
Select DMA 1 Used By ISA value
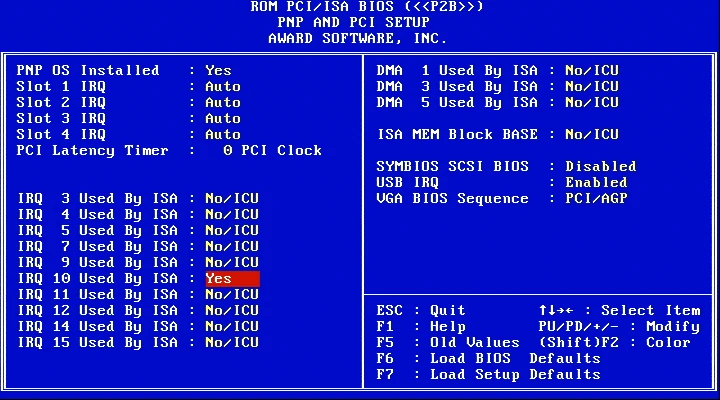pyautogui.click(x=592, y=70)
